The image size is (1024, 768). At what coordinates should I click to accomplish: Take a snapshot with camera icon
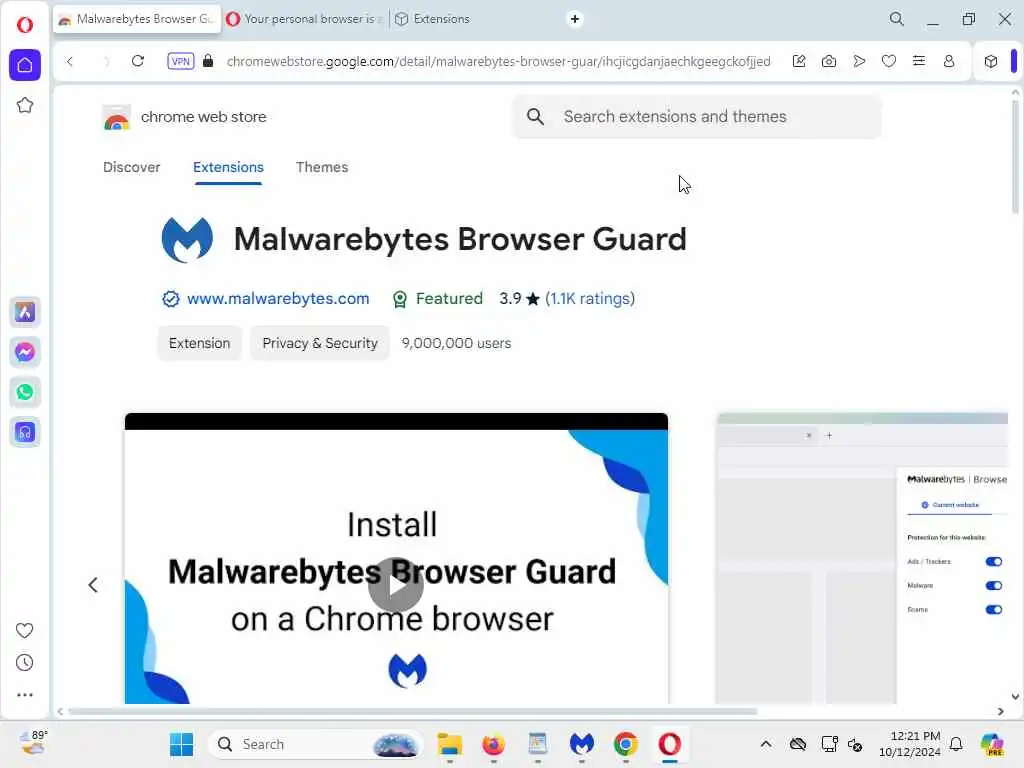[829, 61]
